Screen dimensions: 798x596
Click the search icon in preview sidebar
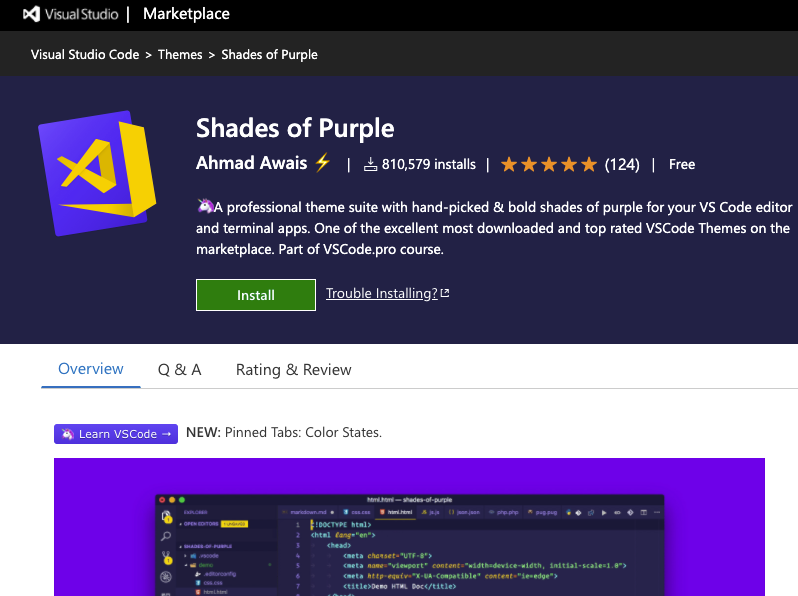[166, 536]
